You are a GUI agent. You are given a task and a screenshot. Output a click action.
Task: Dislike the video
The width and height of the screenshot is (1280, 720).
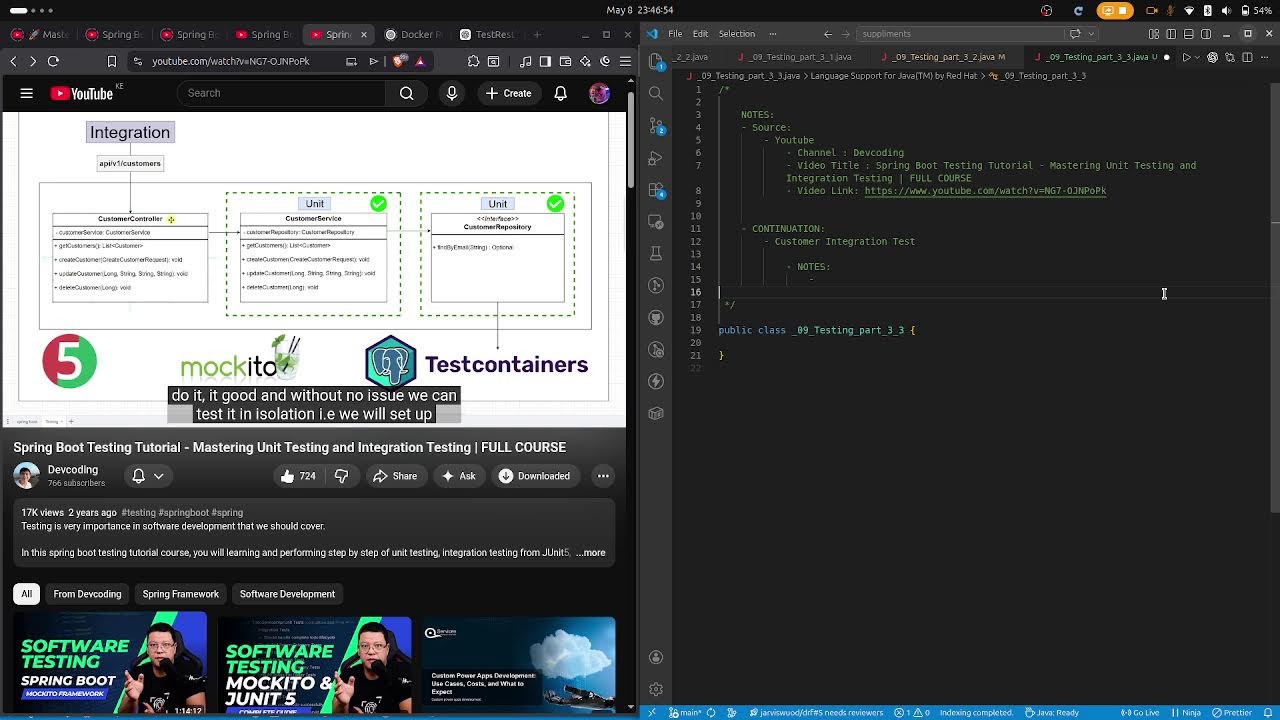(341, 476)
